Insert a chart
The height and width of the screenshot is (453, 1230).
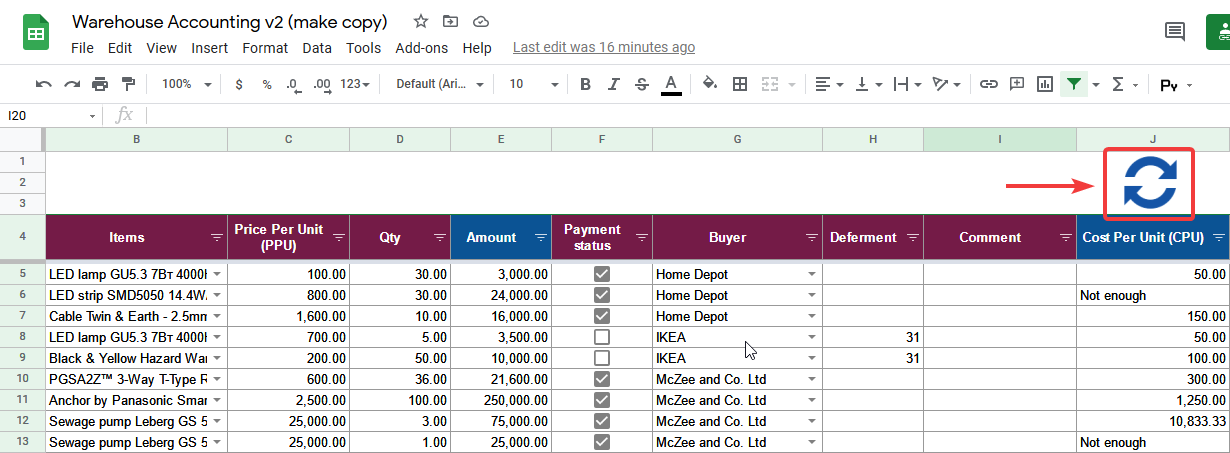1045,84
